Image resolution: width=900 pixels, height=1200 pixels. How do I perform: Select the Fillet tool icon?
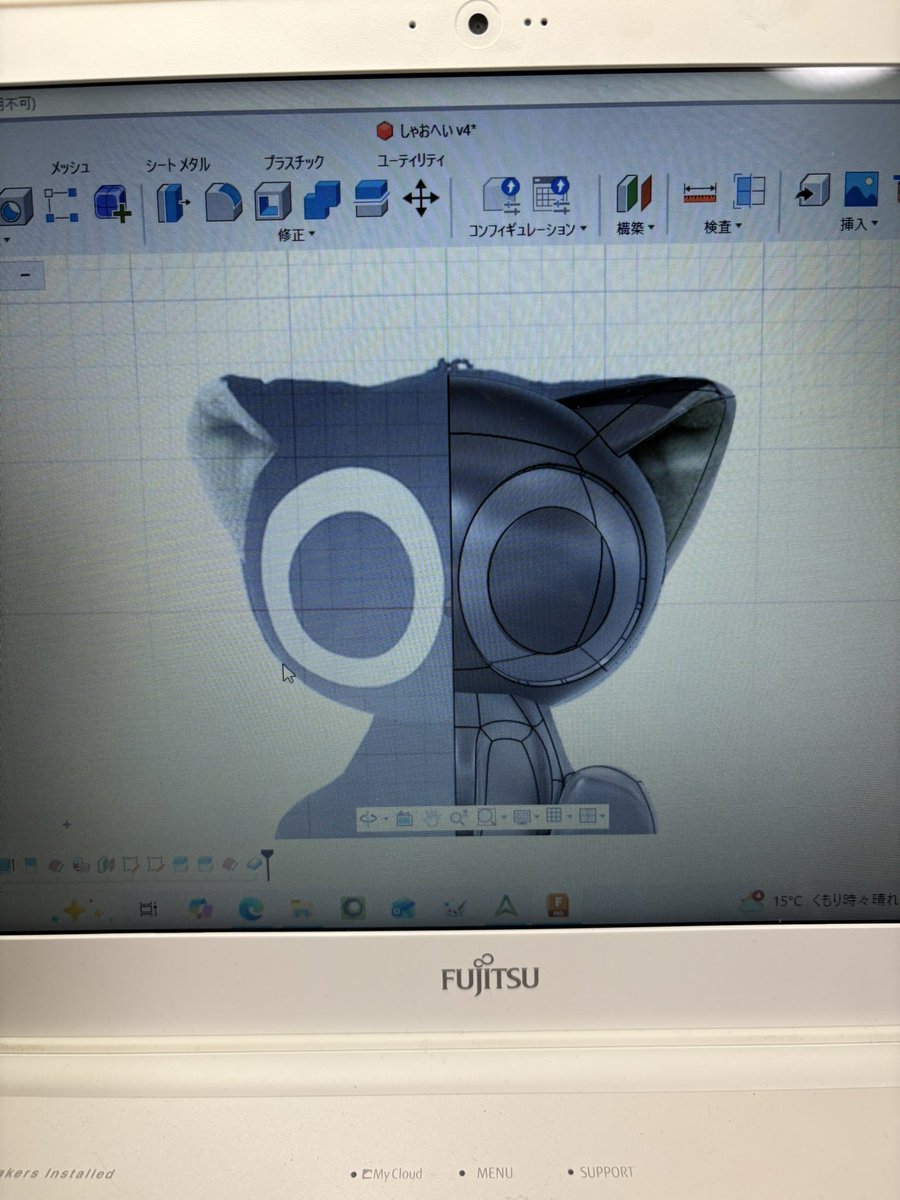[x=223, y=202]
